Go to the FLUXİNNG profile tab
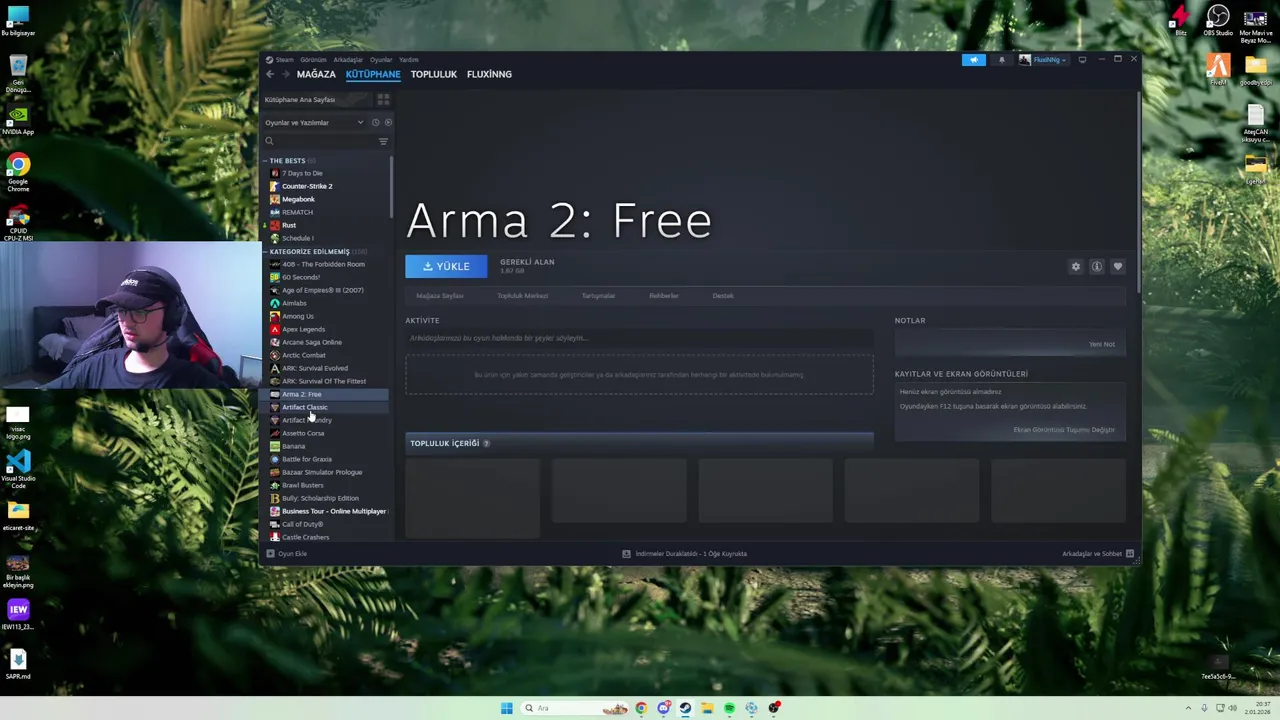 [489, 74]
